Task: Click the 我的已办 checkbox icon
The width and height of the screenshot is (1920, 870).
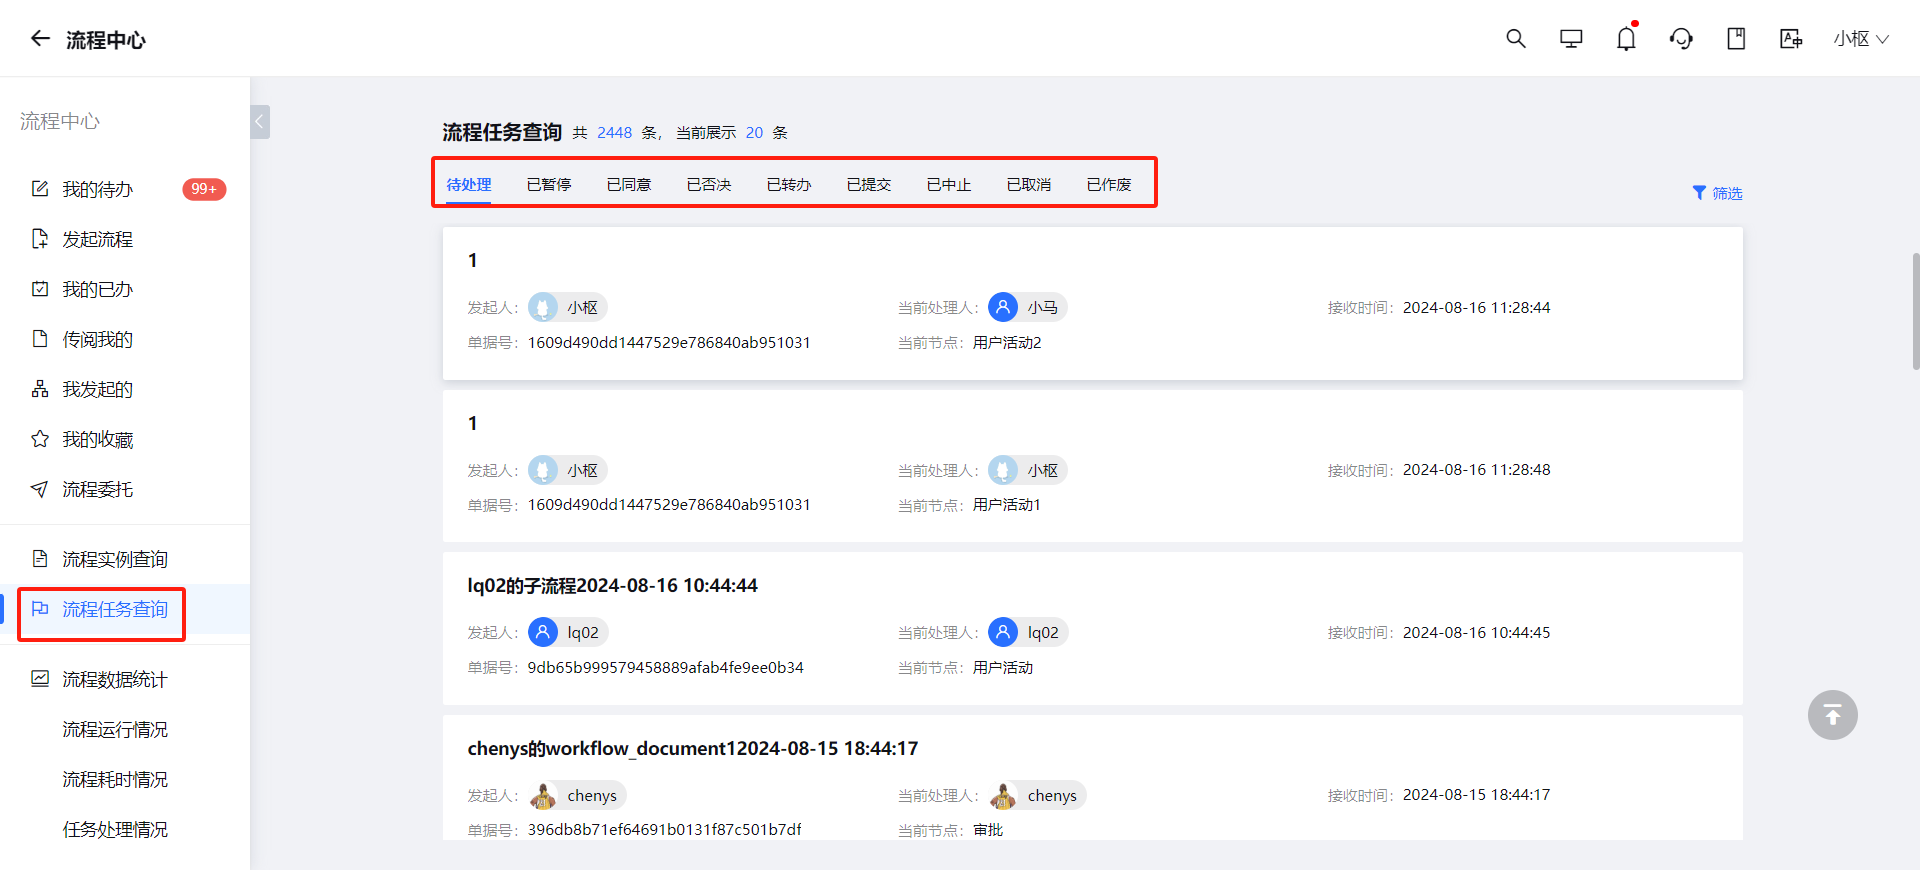Action: (x=40, y=288)
